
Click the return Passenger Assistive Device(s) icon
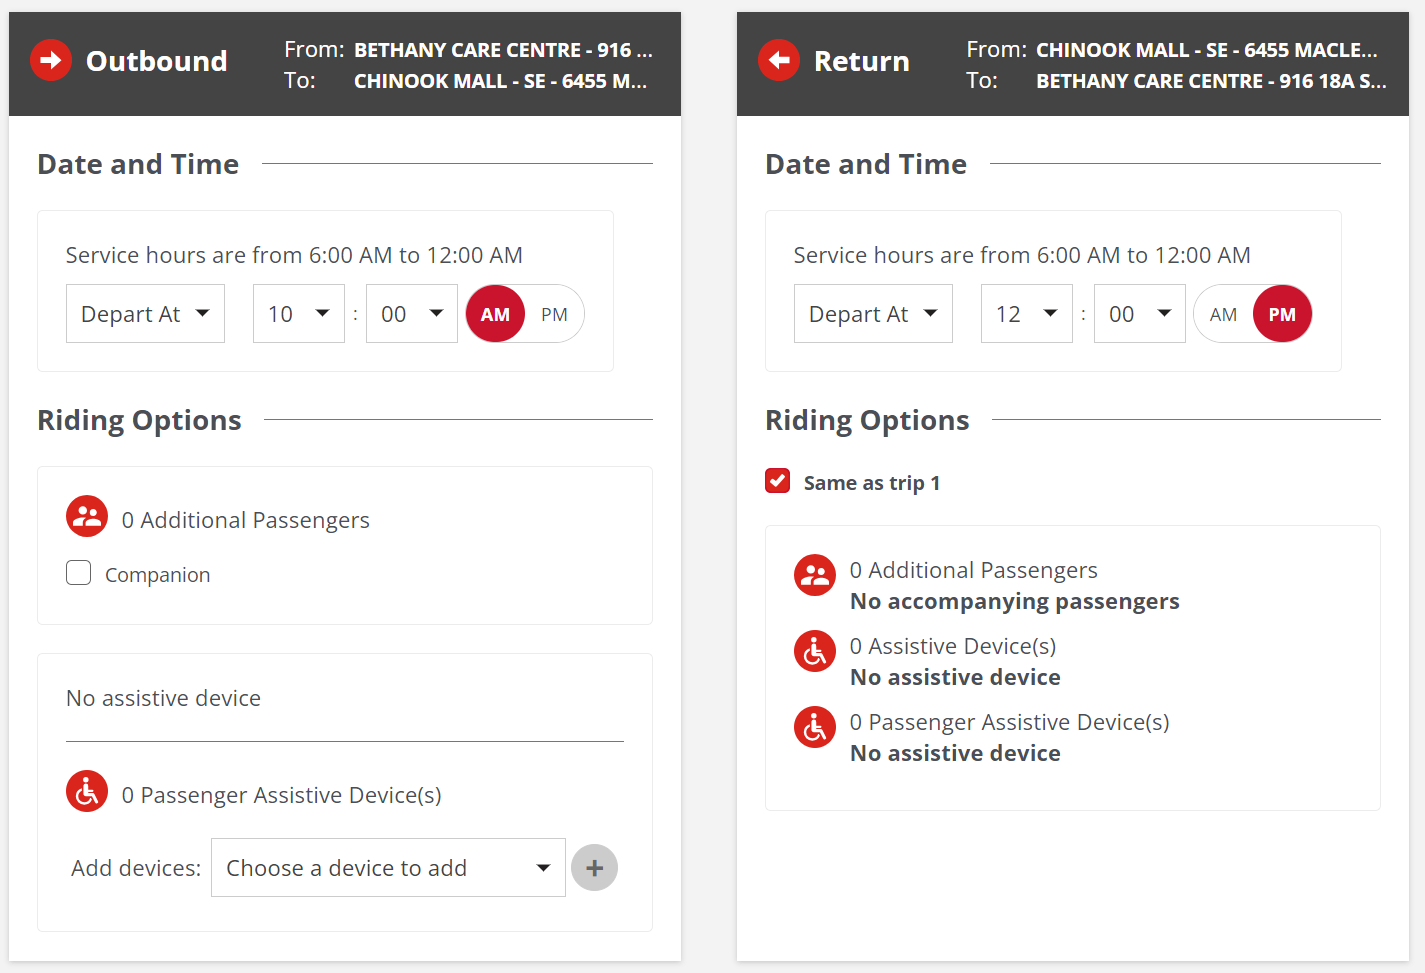click(x=815, y=727)
